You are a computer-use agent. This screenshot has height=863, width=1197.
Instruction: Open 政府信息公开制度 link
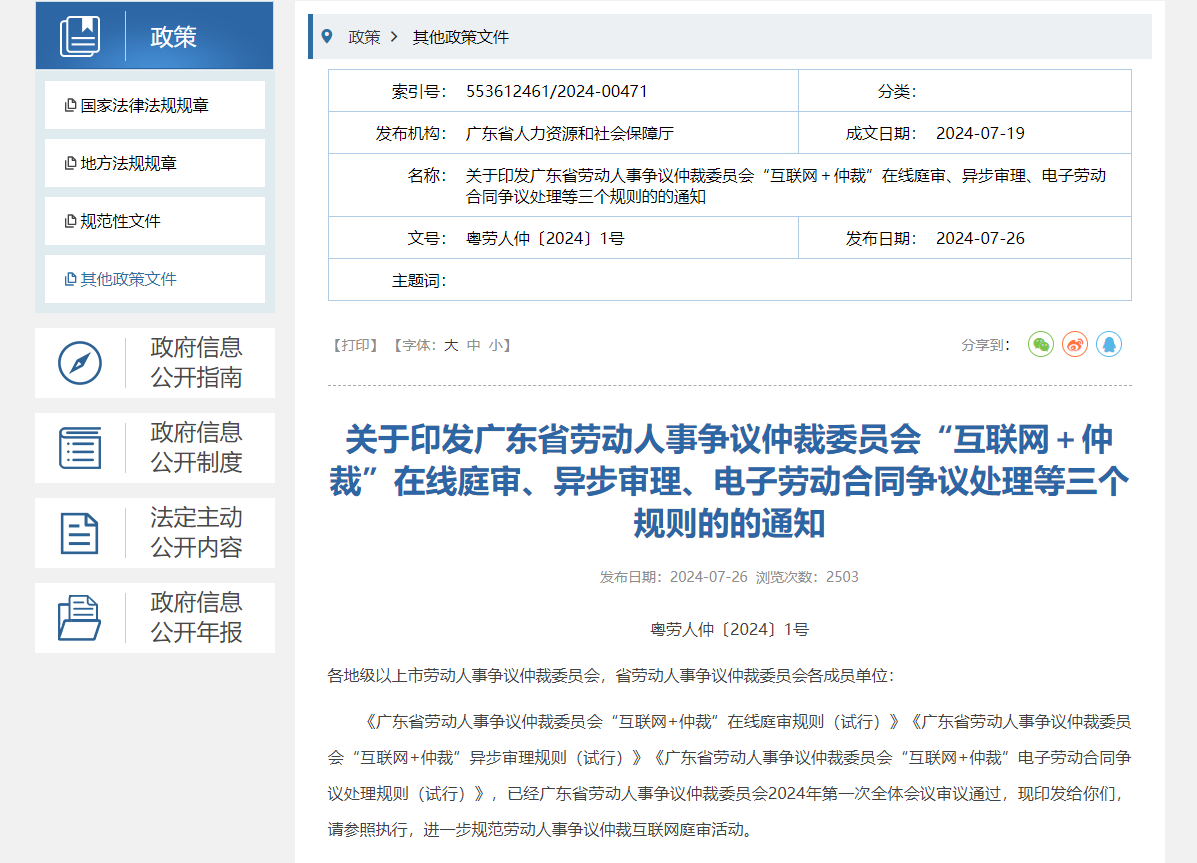196,448
